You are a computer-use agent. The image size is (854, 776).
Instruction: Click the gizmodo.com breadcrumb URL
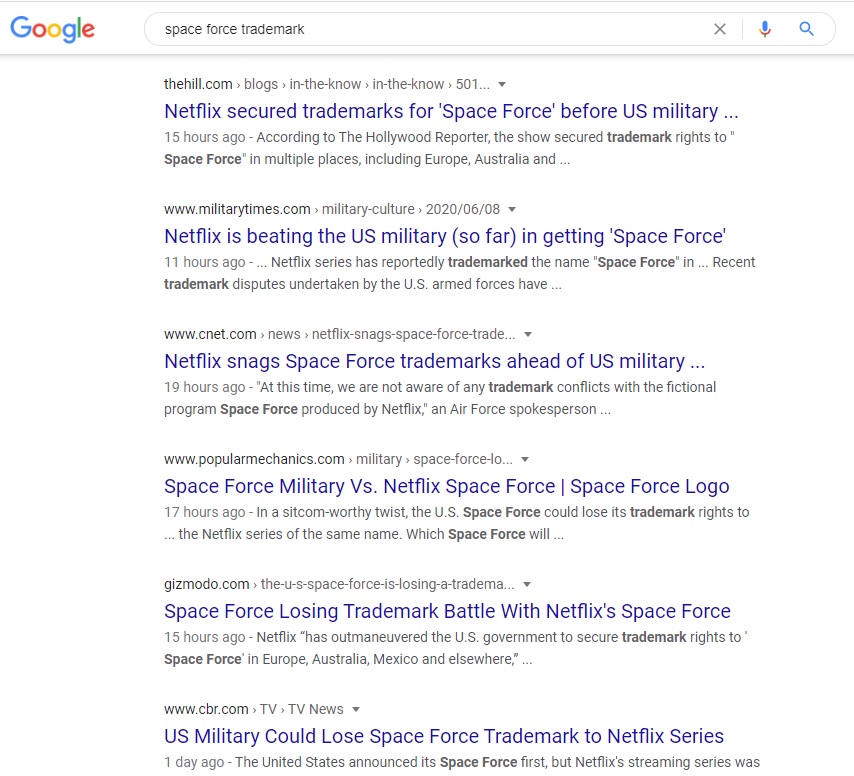pos(339,584)
